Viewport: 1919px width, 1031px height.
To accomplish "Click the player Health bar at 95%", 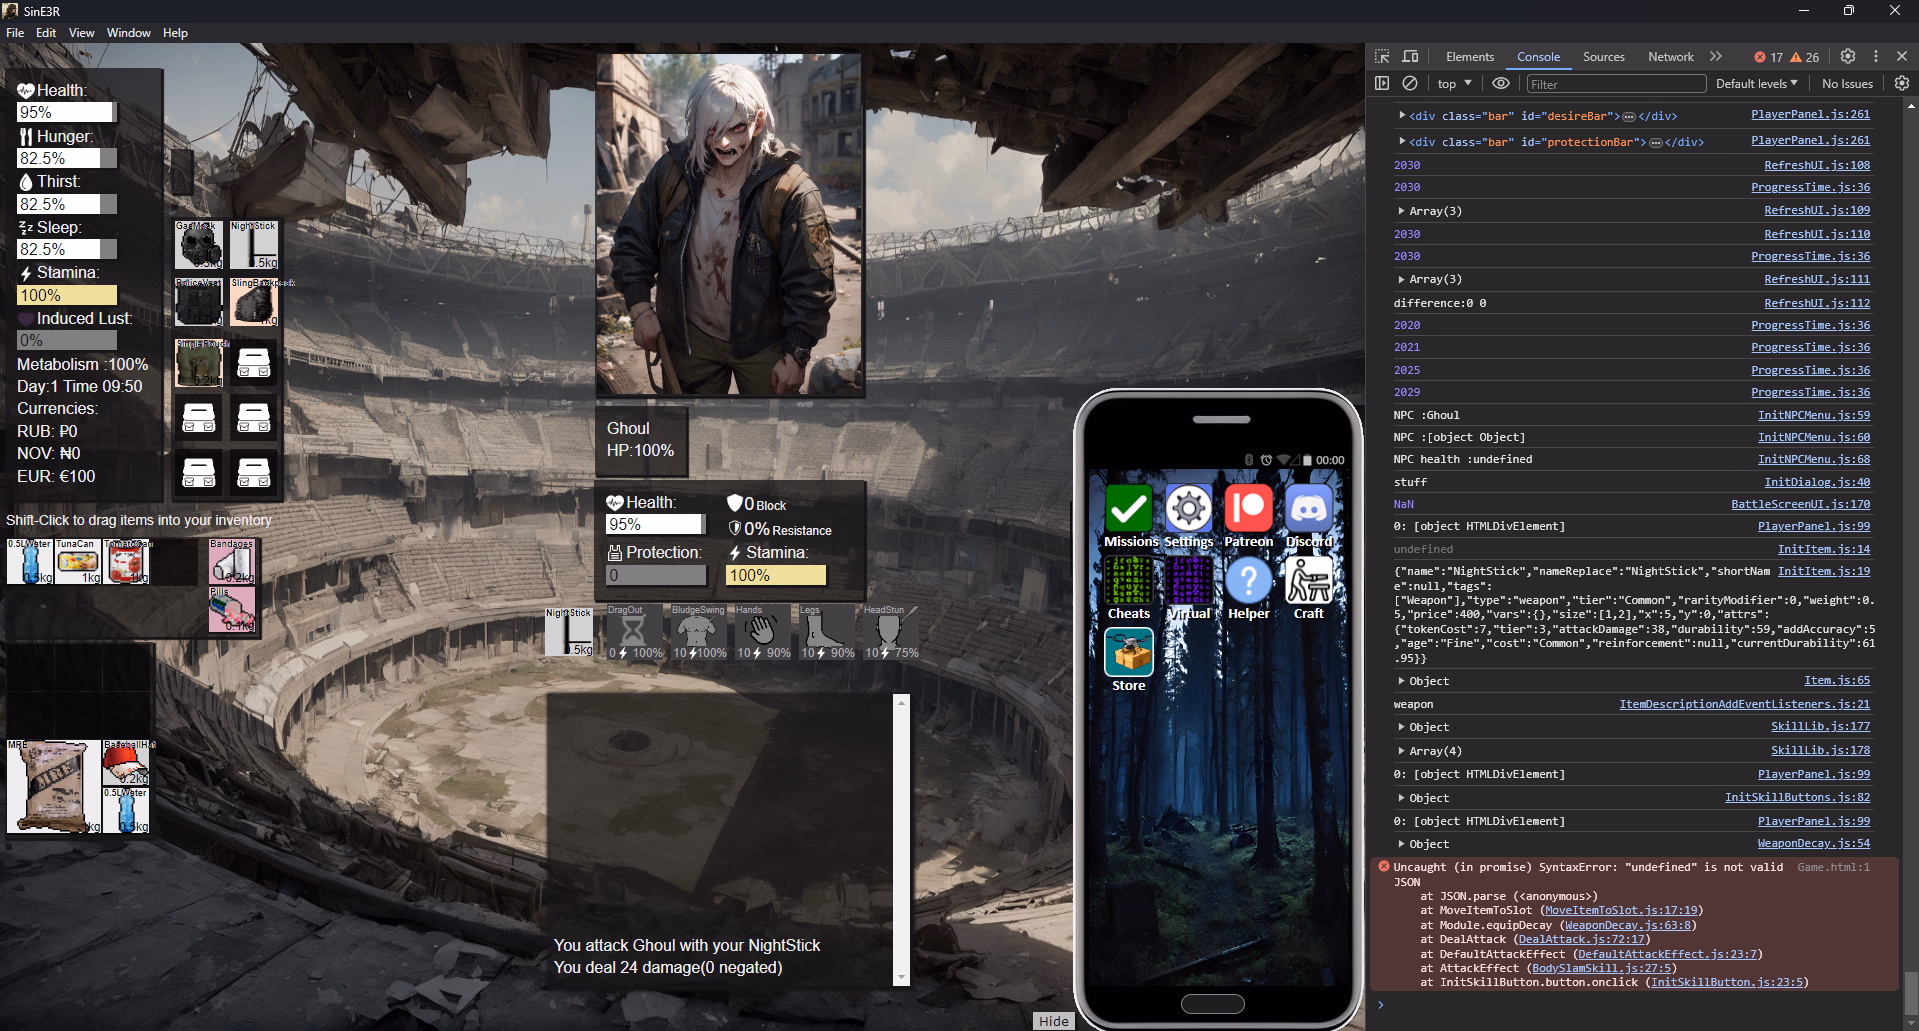I will pyautogui.click(x=67, y=112).
